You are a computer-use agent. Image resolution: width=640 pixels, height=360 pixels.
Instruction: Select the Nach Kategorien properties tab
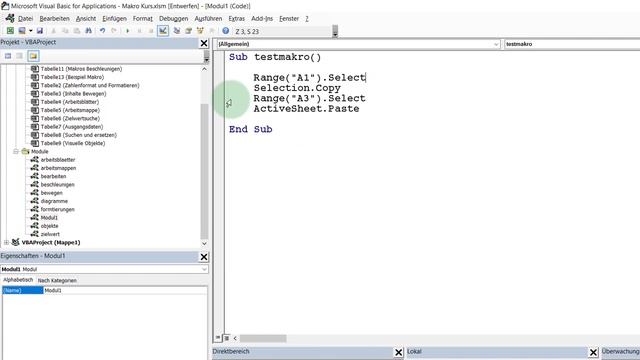tap(57, 280)
